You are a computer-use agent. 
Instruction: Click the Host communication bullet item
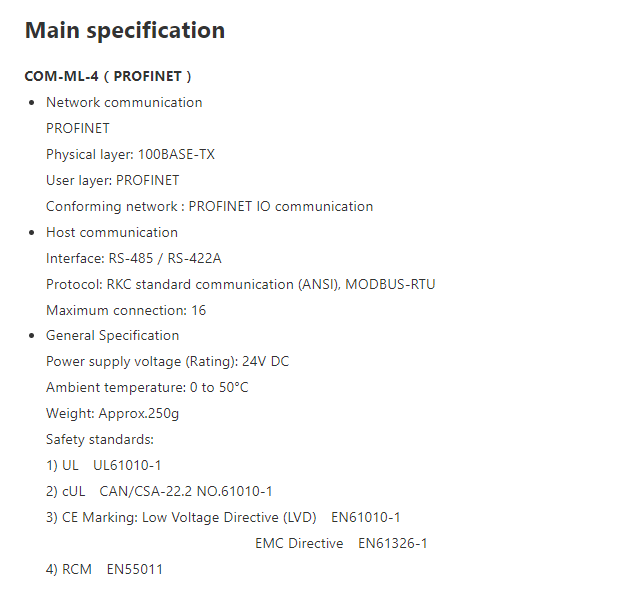tap(112, 233)
